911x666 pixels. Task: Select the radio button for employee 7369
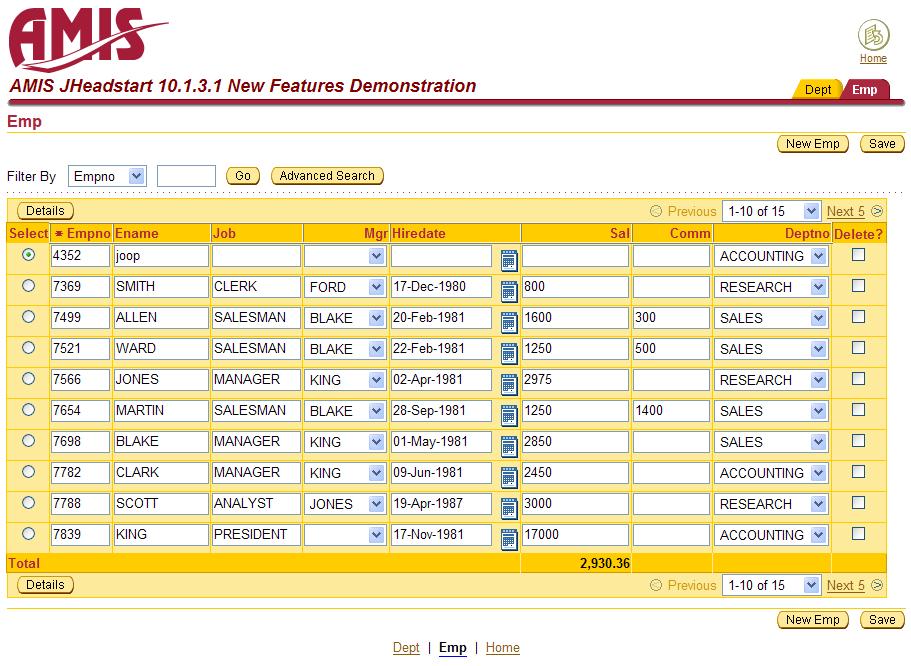(x=28, y=286)
